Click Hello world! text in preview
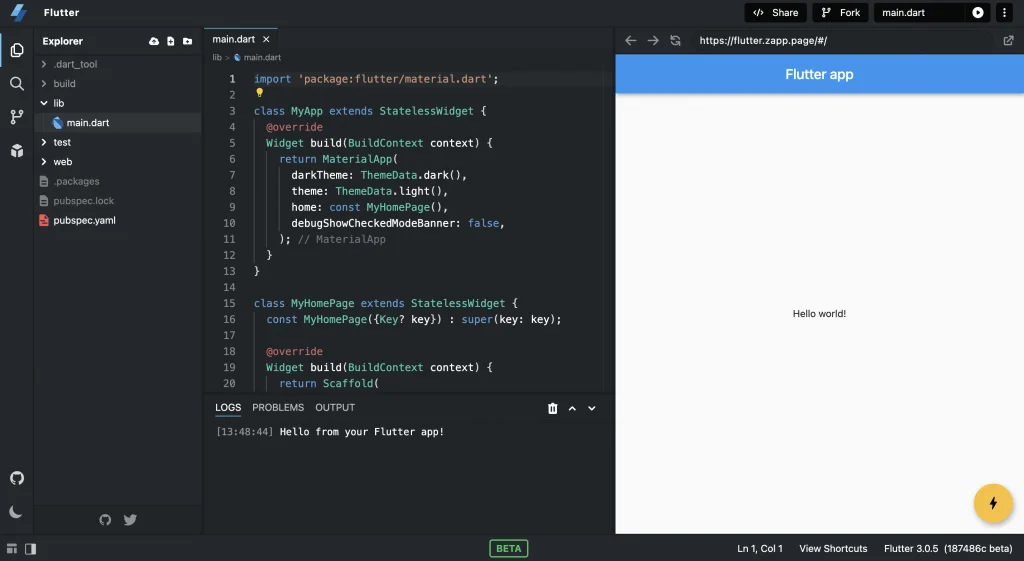 819,313
